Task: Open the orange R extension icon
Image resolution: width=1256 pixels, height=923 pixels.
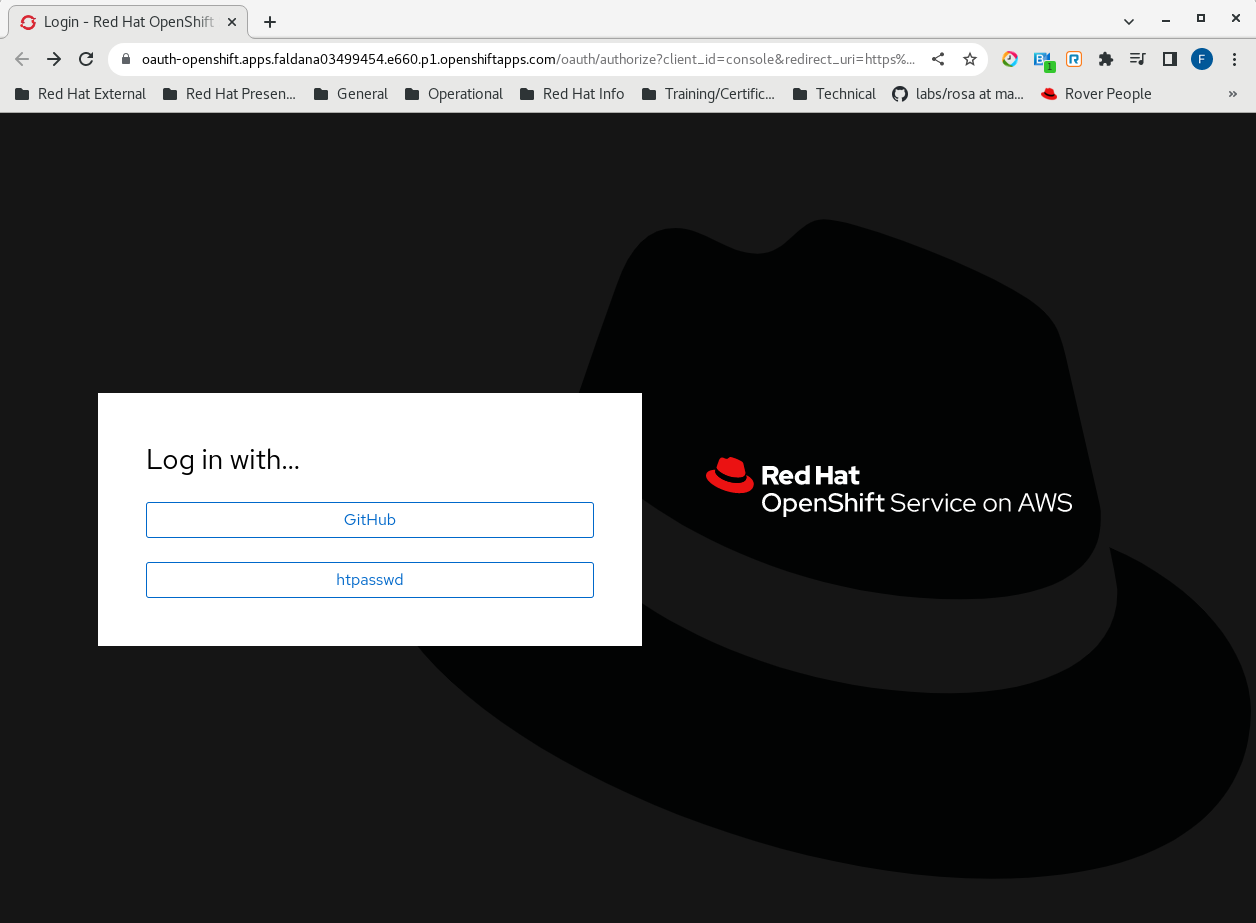Action: pos(1073,59)
